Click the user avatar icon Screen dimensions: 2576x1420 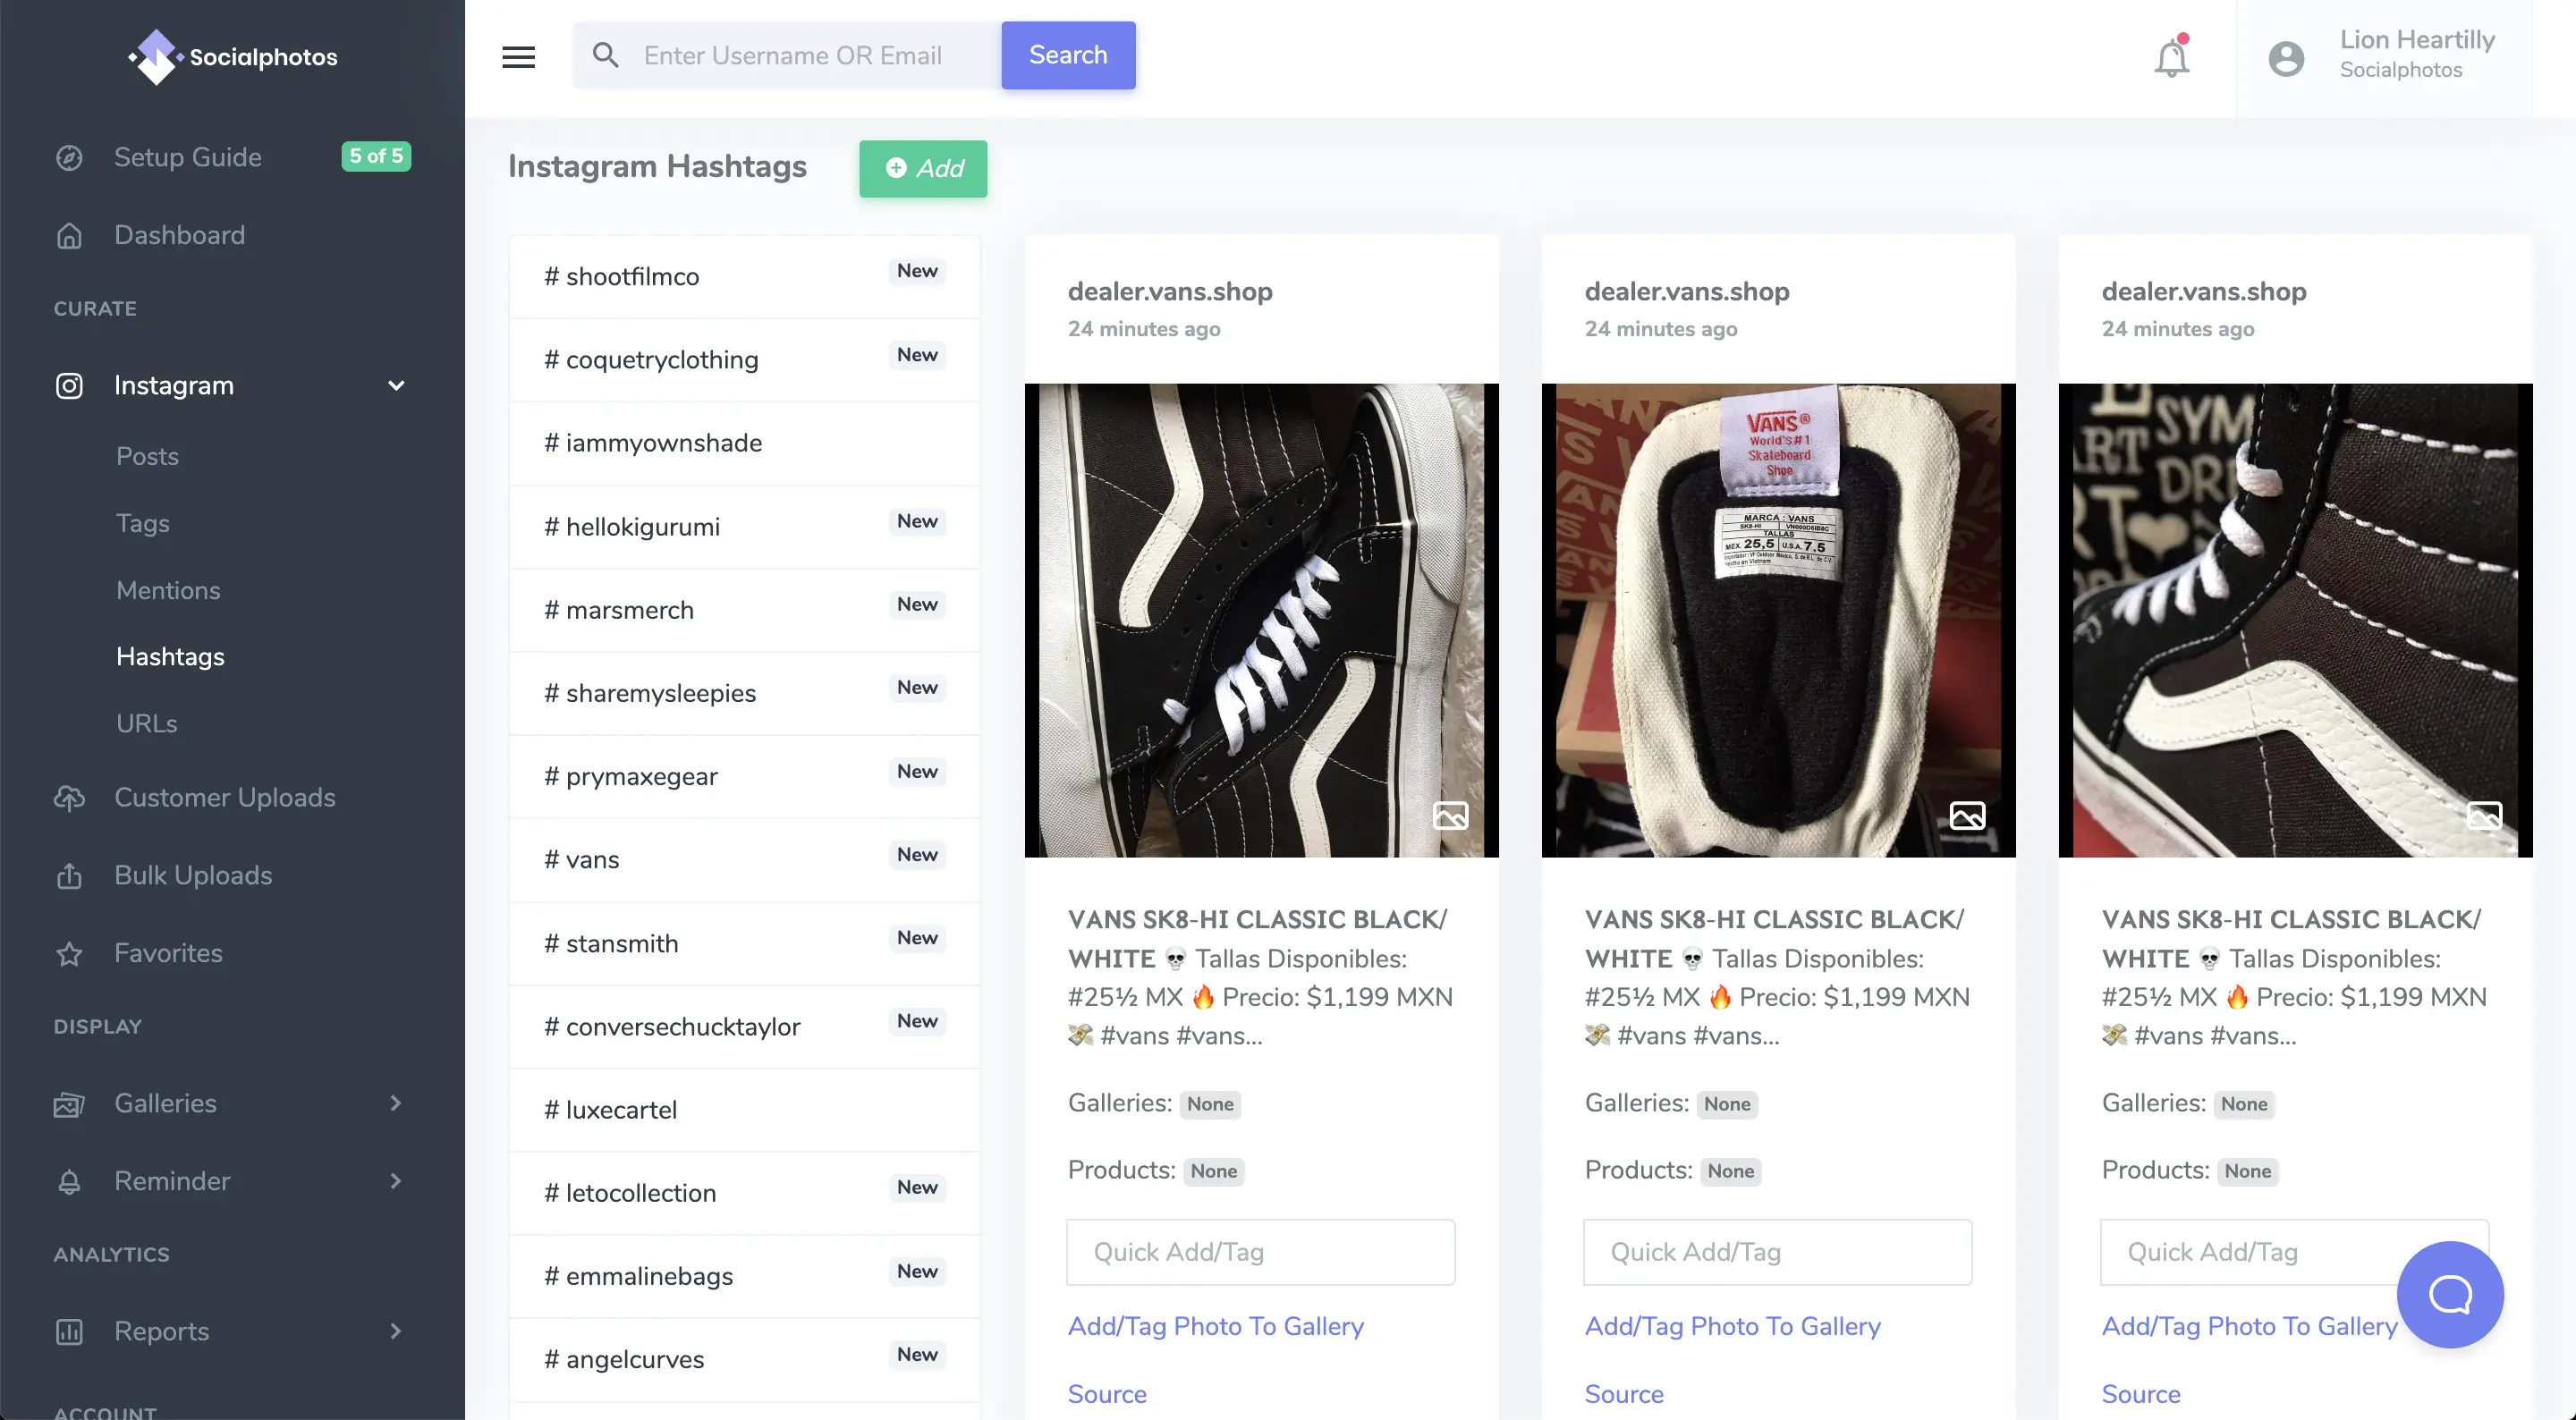[x=2286, y=57]
